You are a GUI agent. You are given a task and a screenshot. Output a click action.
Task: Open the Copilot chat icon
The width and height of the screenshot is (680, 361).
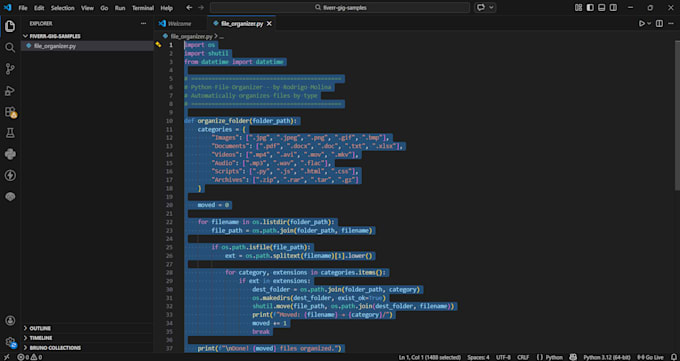click(481, 7)
